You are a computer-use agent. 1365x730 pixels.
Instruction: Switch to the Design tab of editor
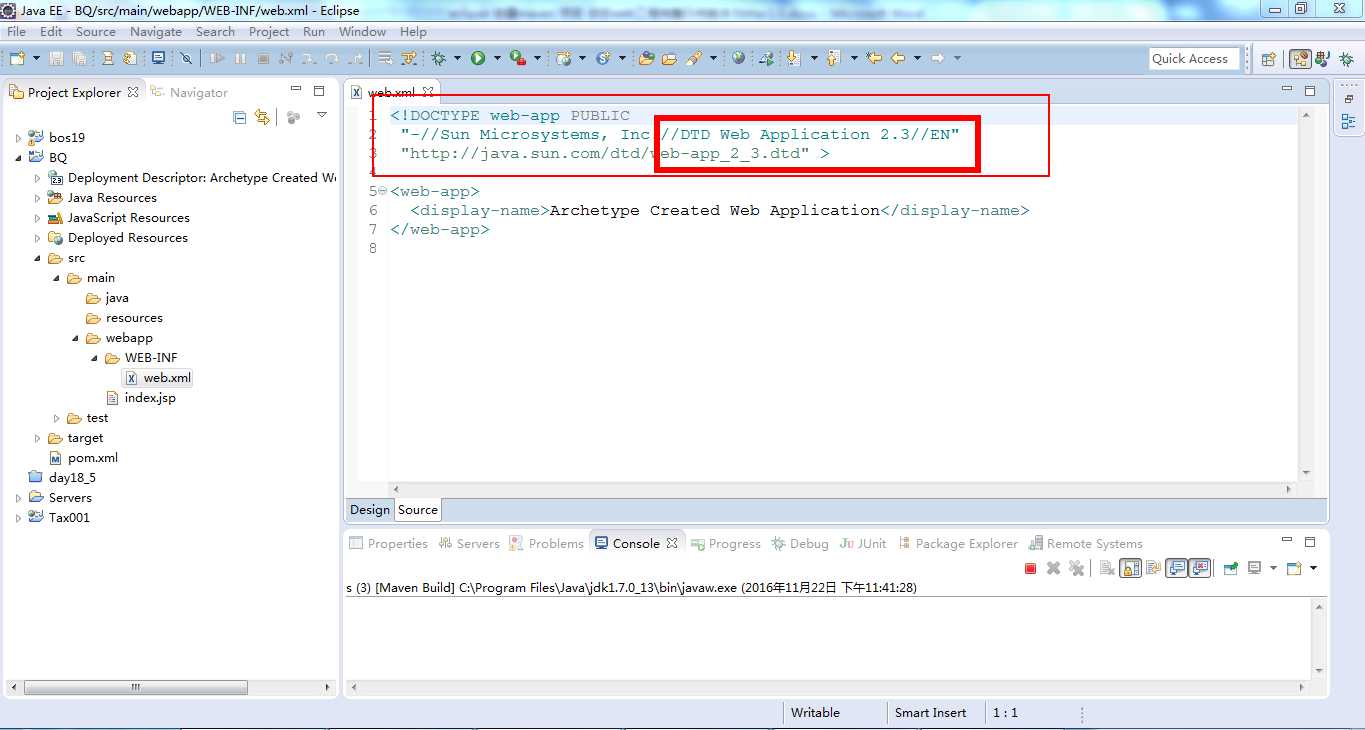pyautogui.click(x=370, y=510)
